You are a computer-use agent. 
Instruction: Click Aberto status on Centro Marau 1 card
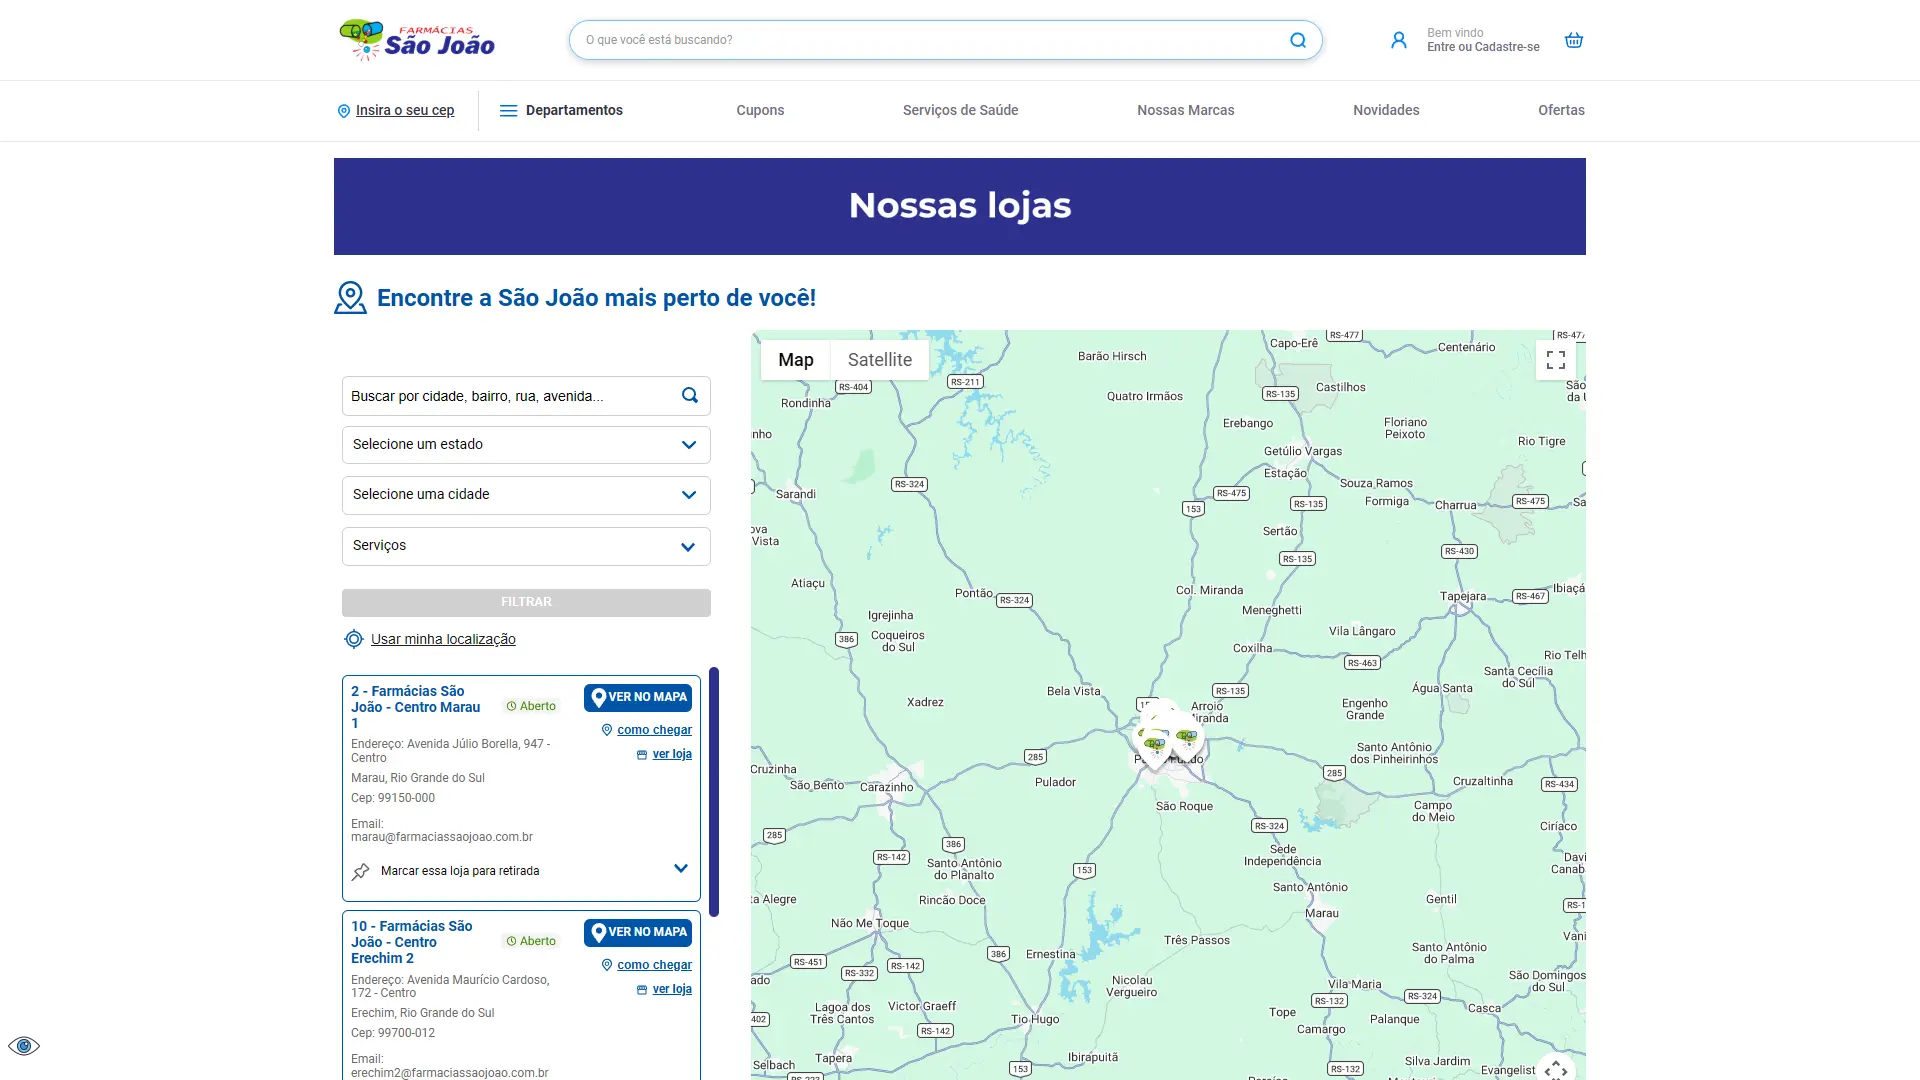click(531, 706)
